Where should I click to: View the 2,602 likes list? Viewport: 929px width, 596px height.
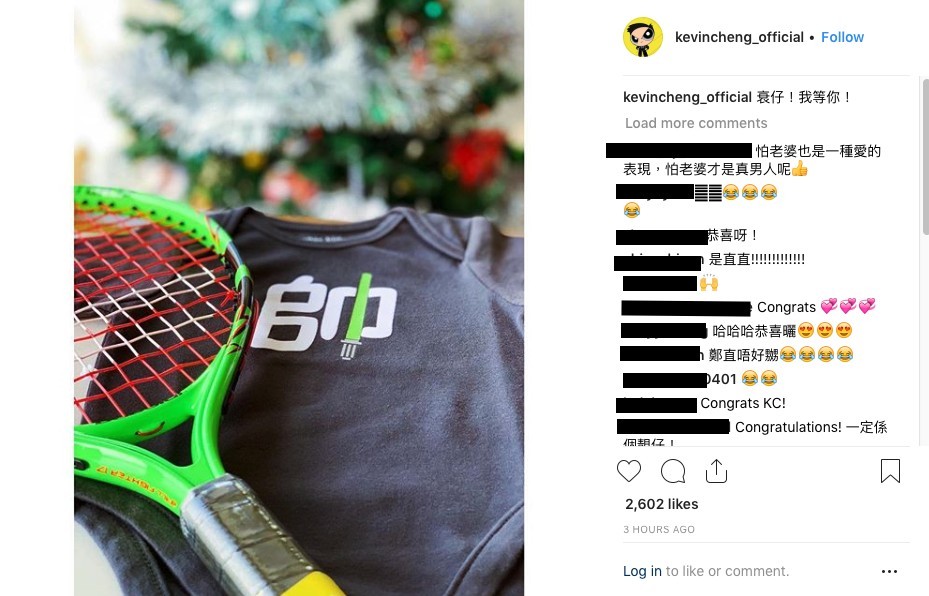point(662,504)
